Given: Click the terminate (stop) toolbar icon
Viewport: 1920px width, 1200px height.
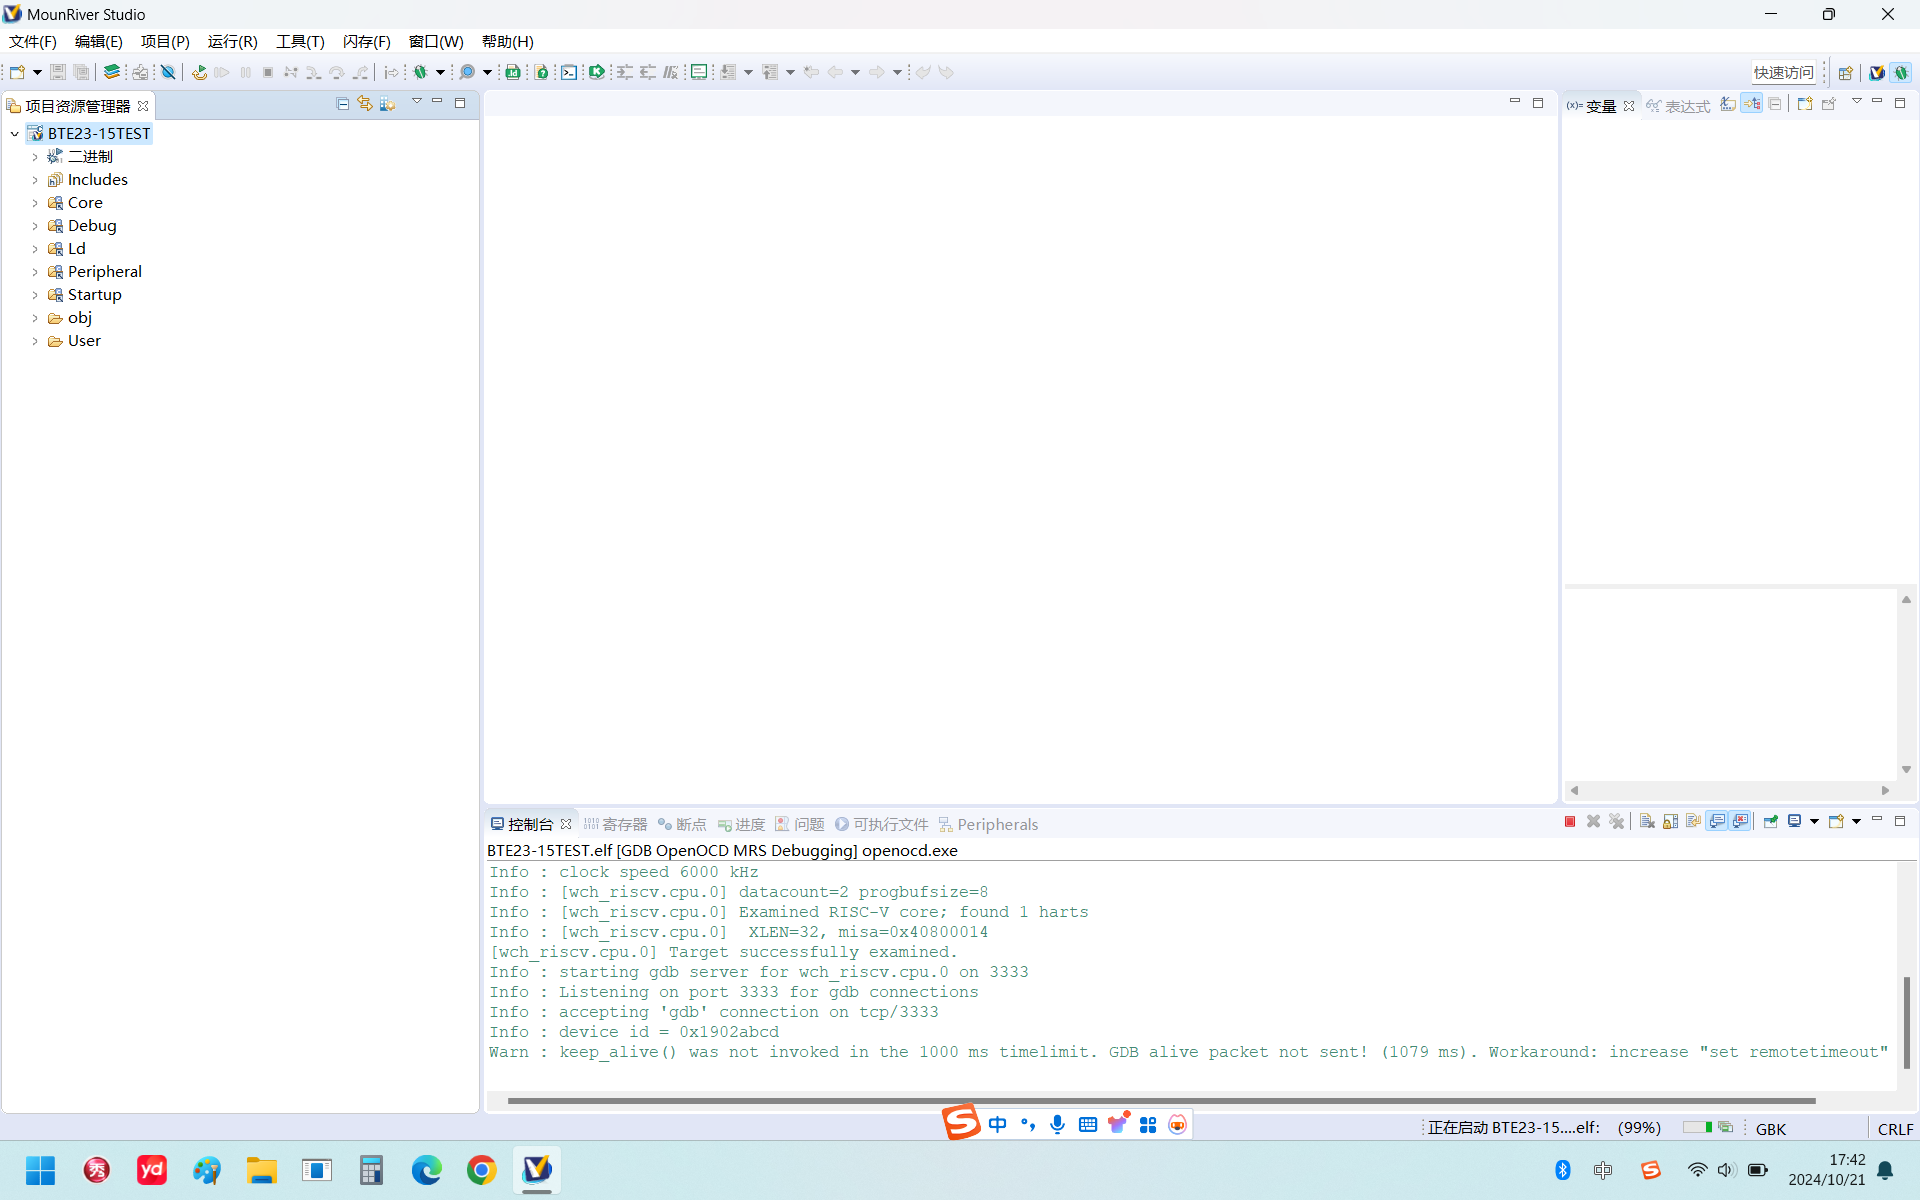Looking at the screenshot, I should click(x=268, y=72).
